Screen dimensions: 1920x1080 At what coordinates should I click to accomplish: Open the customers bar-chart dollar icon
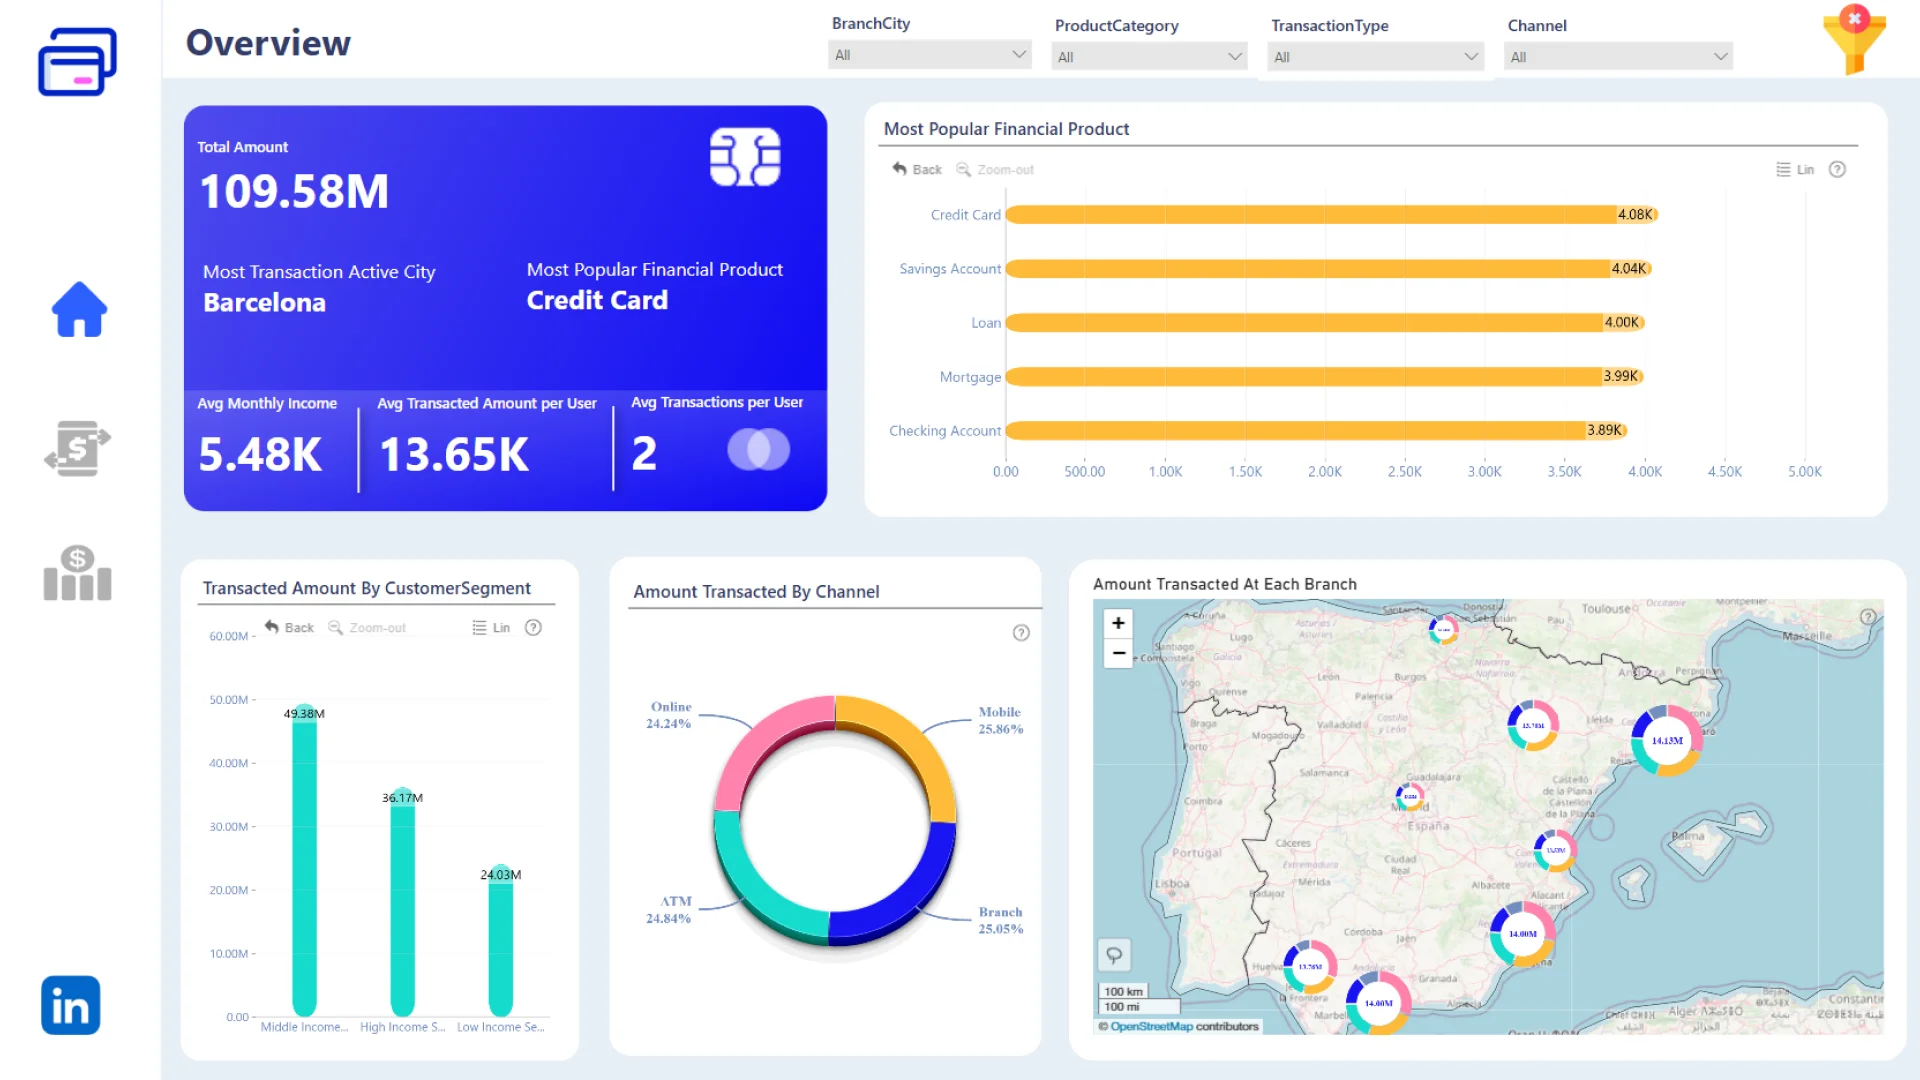tap(77, 573)
